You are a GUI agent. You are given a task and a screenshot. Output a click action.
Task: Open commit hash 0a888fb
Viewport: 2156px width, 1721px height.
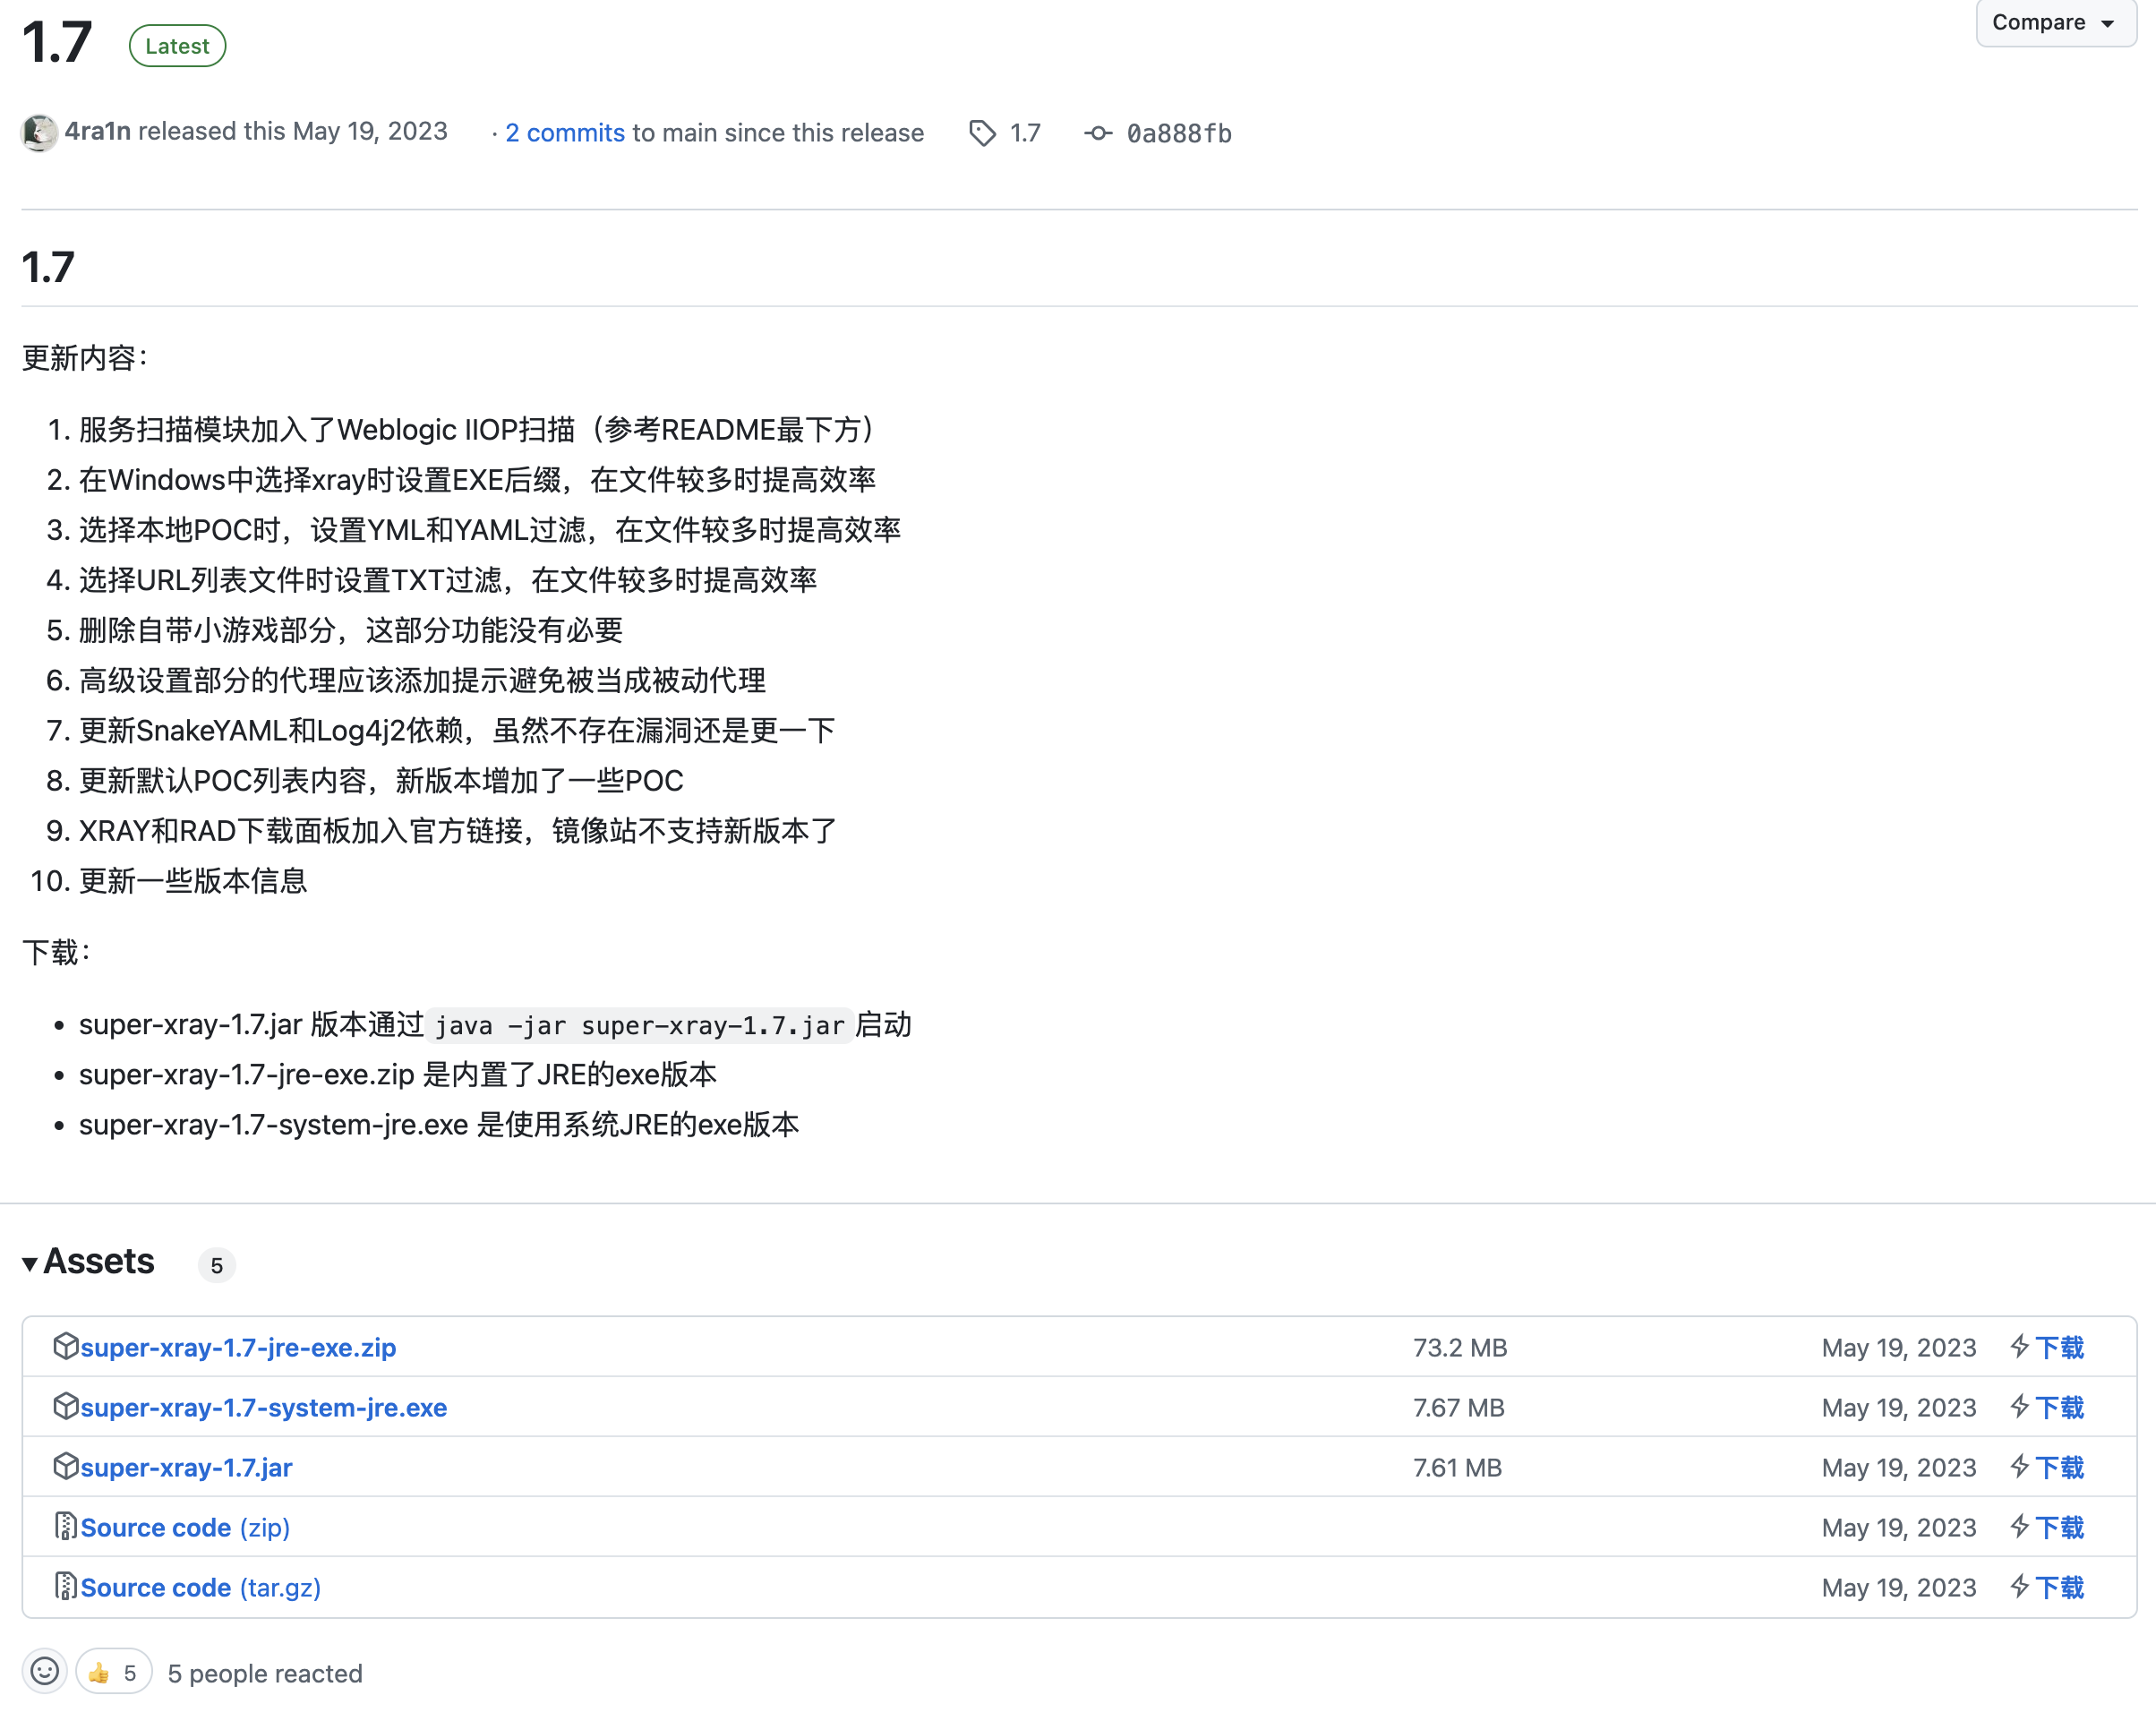(x=1178, y=133)
